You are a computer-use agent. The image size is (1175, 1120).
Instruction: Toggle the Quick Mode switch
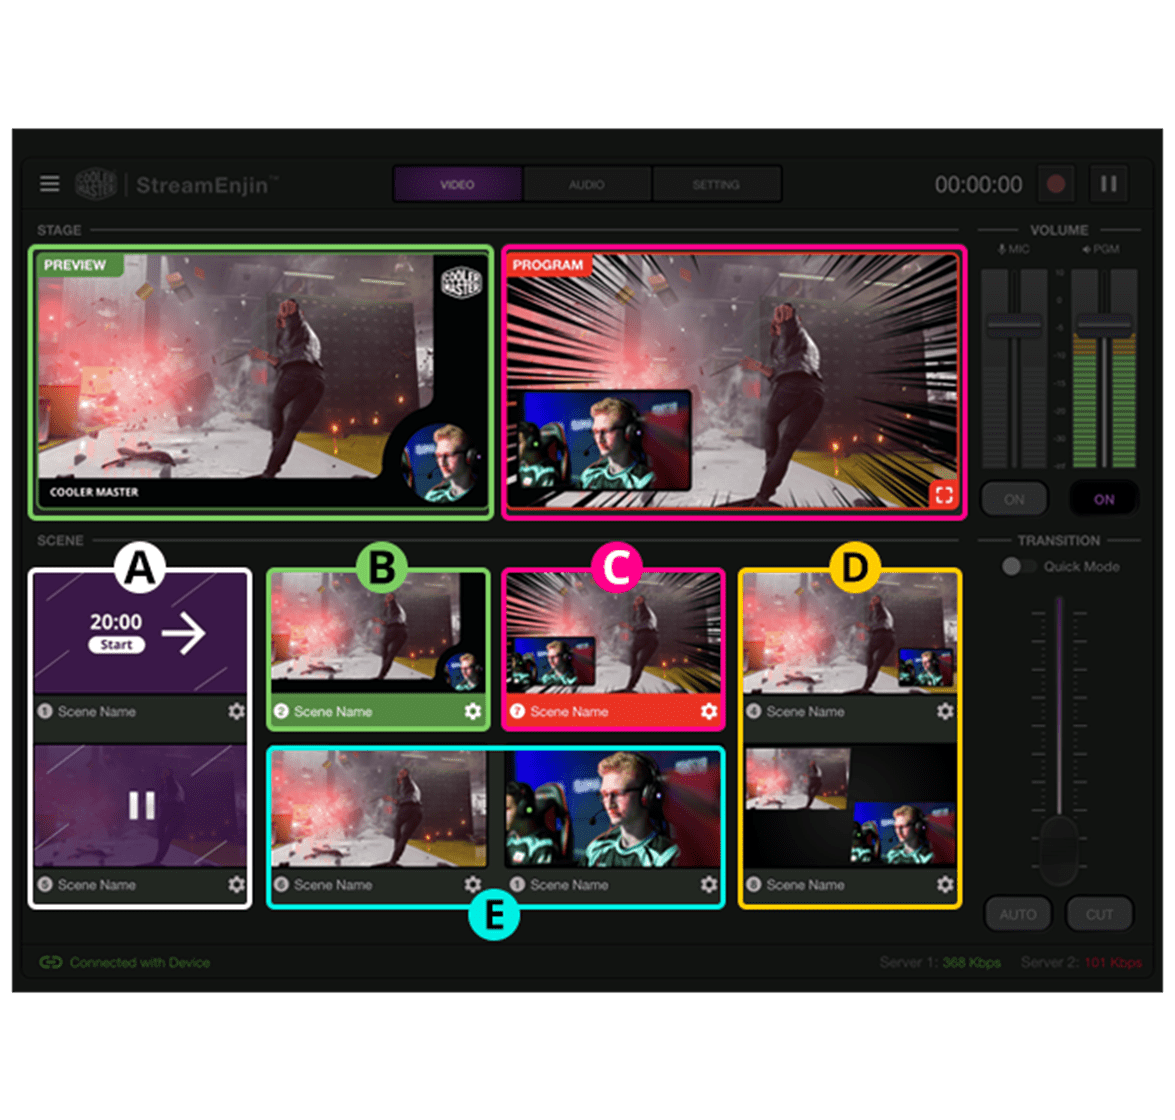click(x=1019, y=566)
